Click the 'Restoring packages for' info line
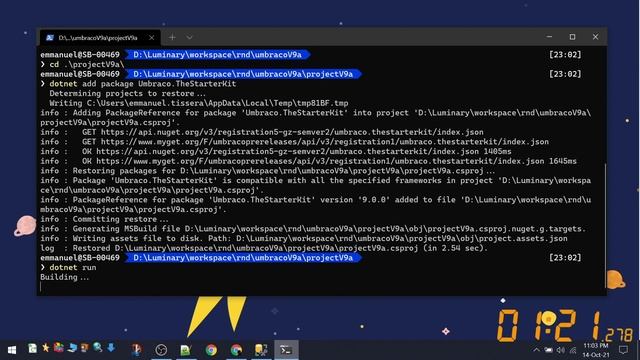 [267, 171]
